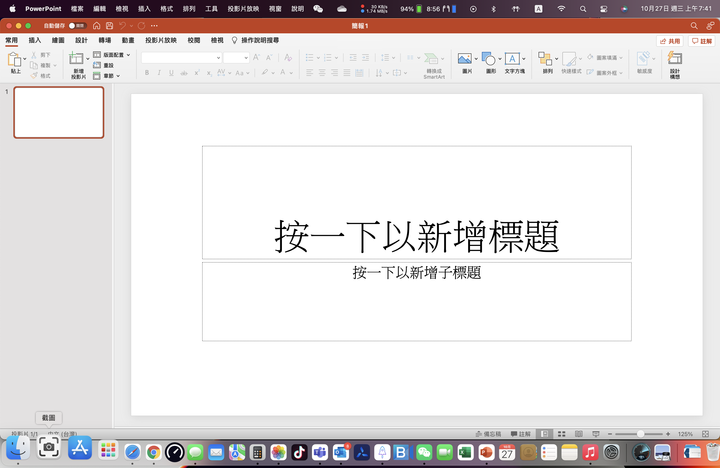Click the Reset (重設) slide button

104,65
